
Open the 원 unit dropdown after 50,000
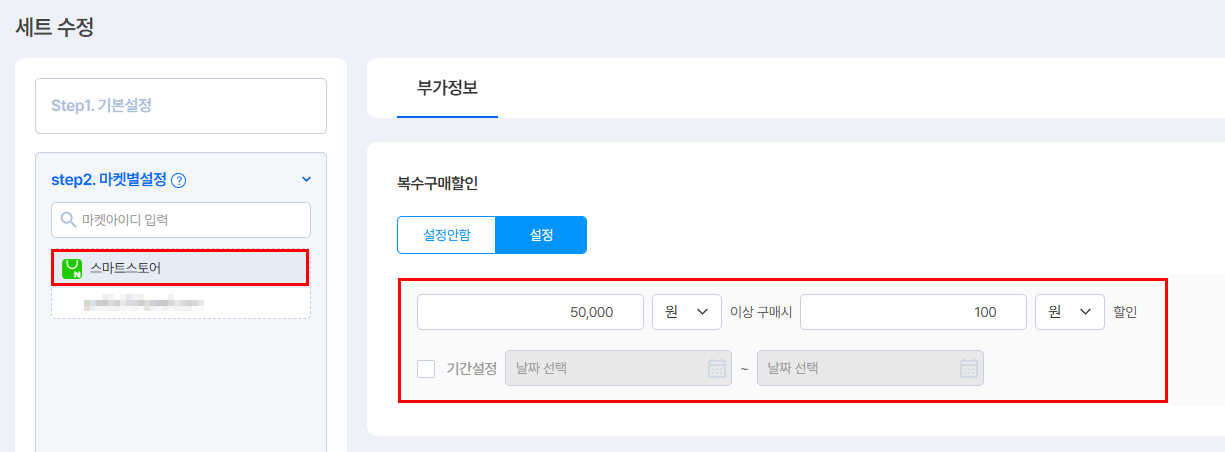tap(686, 312)
